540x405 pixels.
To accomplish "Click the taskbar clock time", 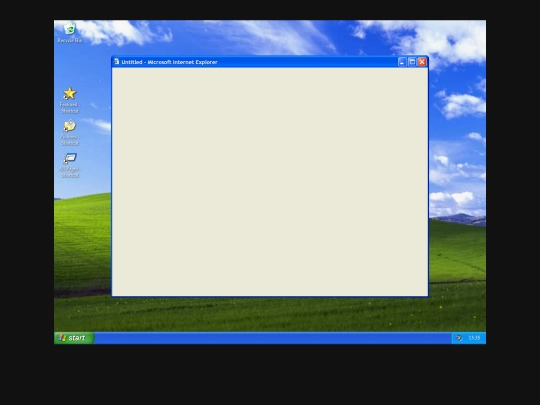I will coord(474,338).
